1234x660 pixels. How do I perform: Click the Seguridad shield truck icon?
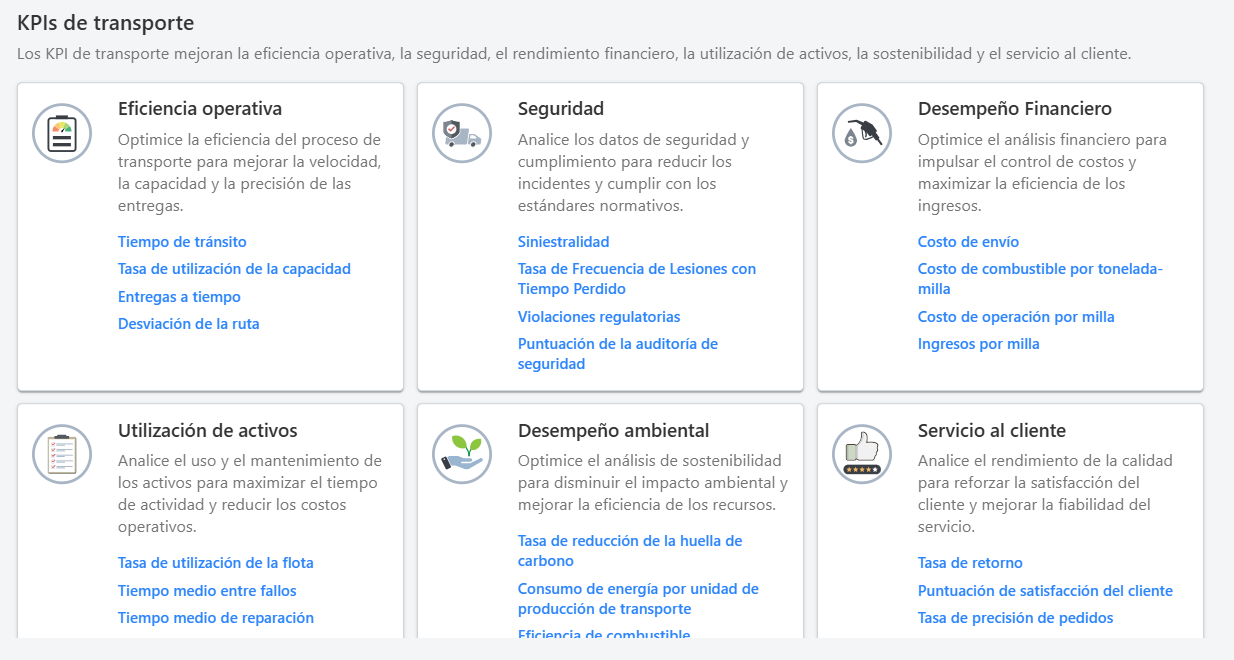pos(462,132)
